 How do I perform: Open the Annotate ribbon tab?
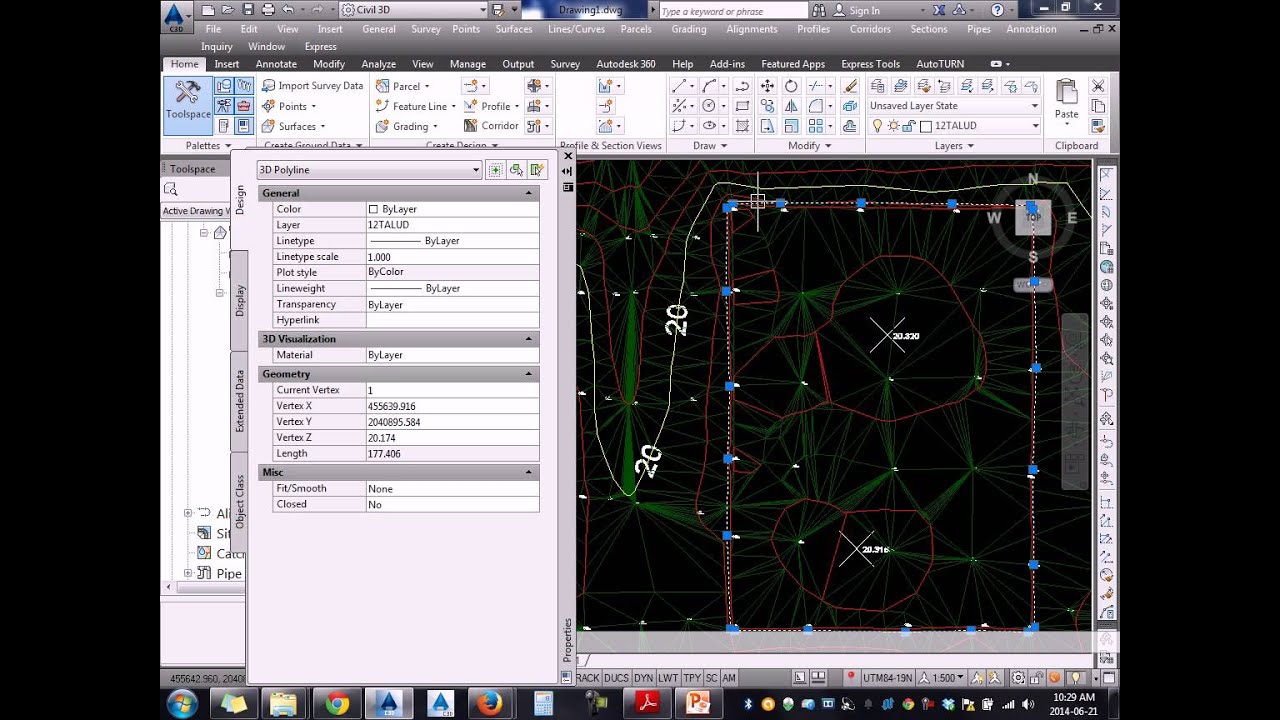click(276, 64)
